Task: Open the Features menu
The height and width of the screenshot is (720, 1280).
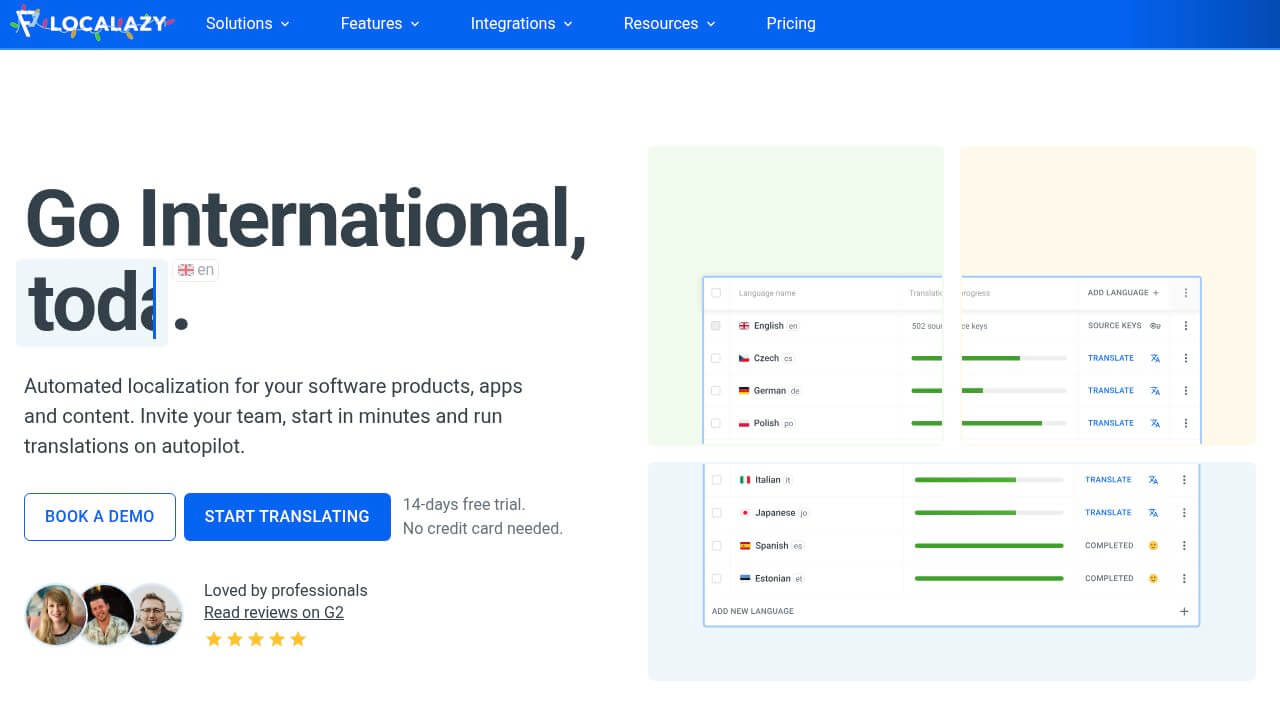Action: point(379,23)
